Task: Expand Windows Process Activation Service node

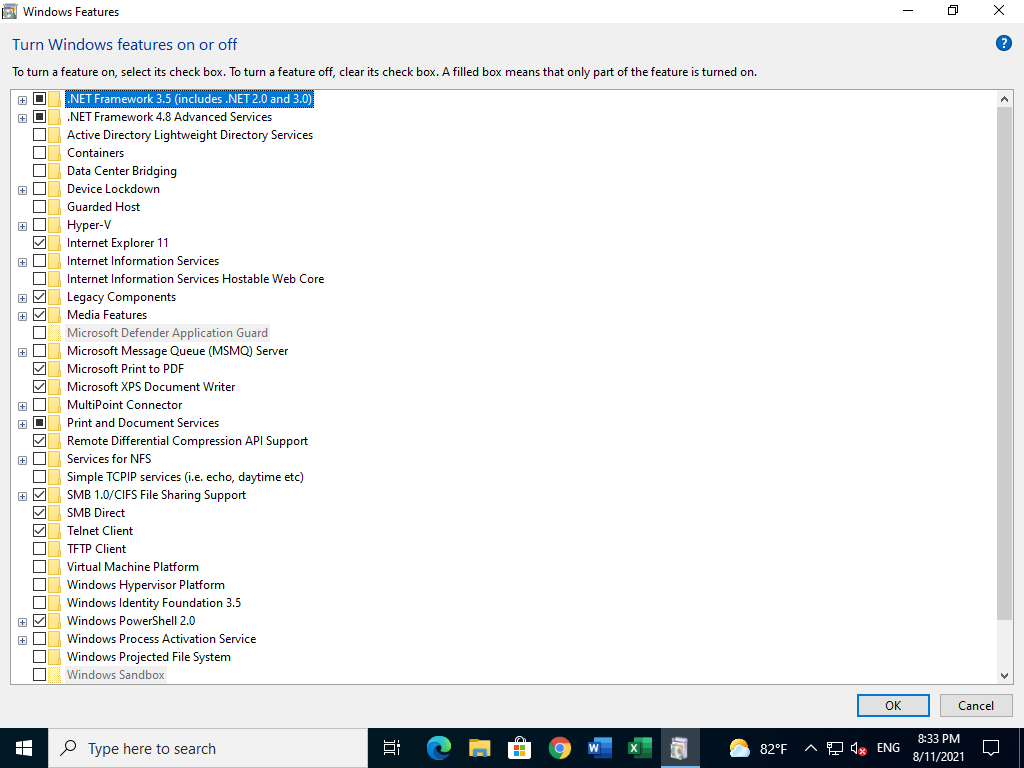Action: [22, 640]
